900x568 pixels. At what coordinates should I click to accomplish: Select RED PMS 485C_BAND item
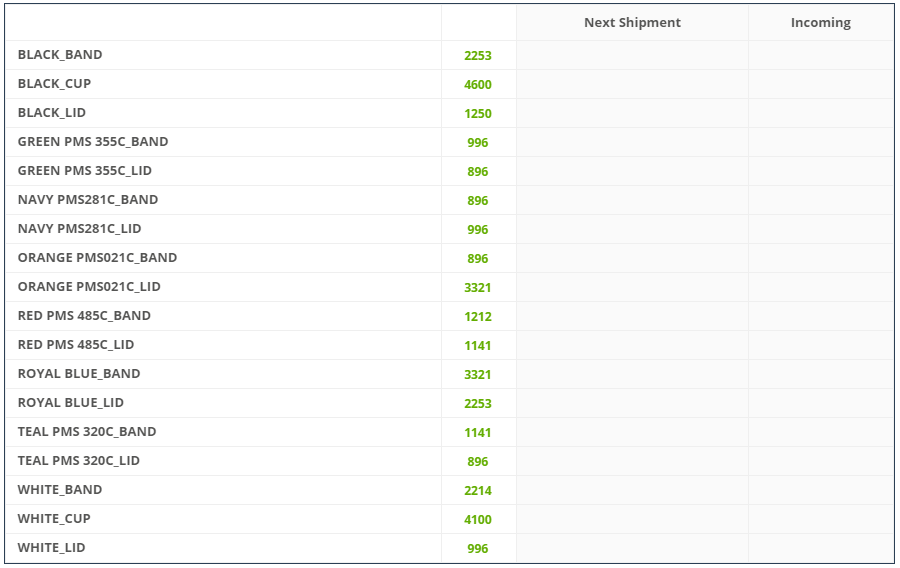[x=84, y=316]
